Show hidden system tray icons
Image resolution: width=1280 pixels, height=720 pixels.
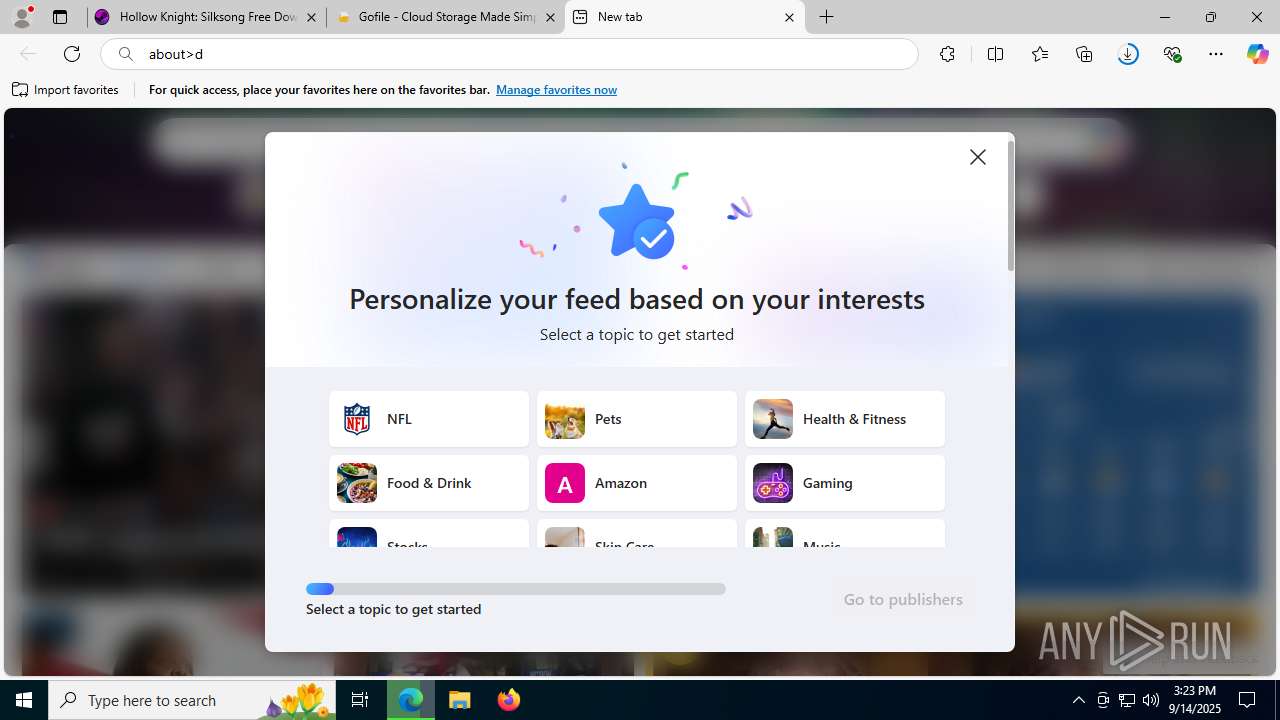[x=1079, y=700]
